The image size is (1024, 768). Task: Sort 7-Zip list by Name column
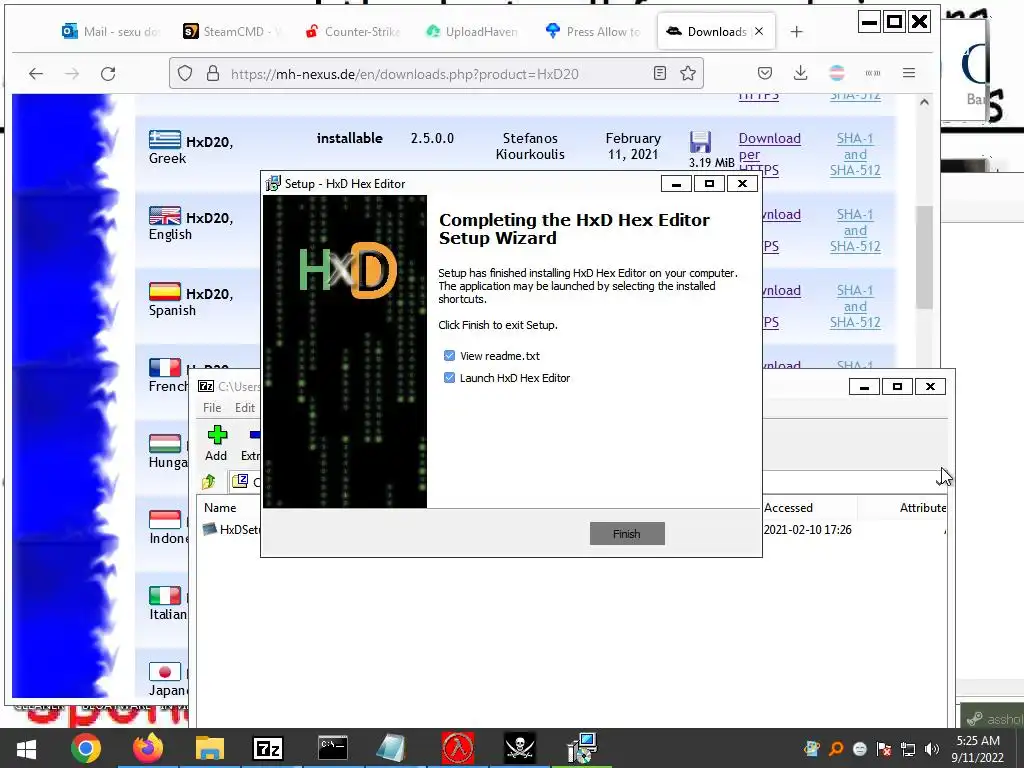[220, 507]
